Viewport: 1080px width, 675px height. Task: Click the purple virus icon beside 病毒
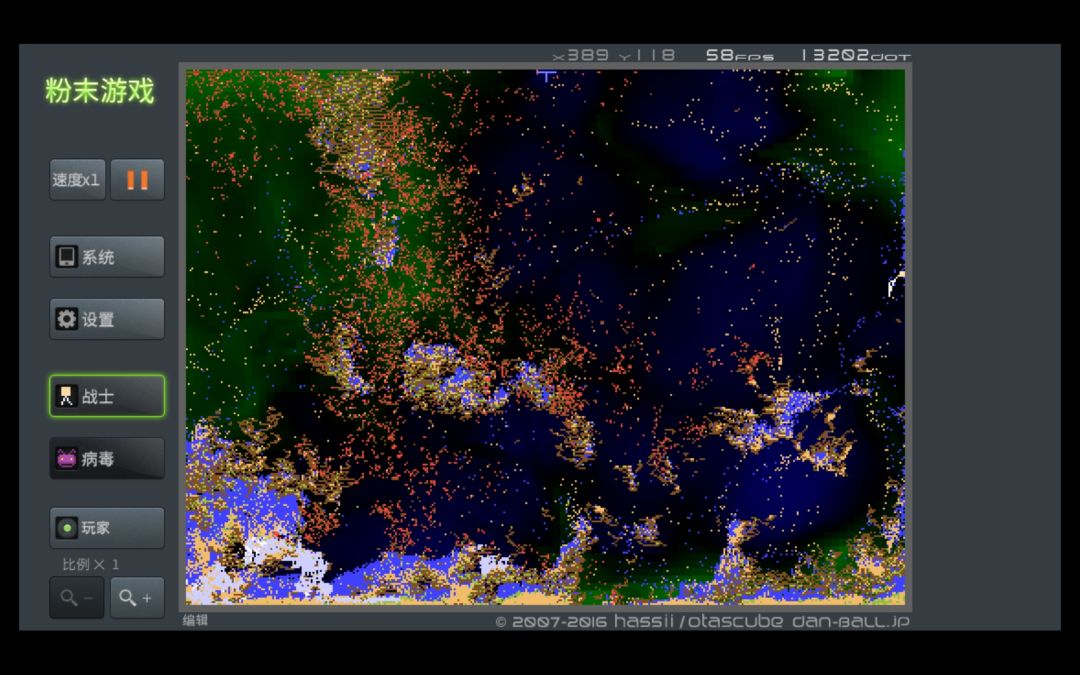click(66, 458)
